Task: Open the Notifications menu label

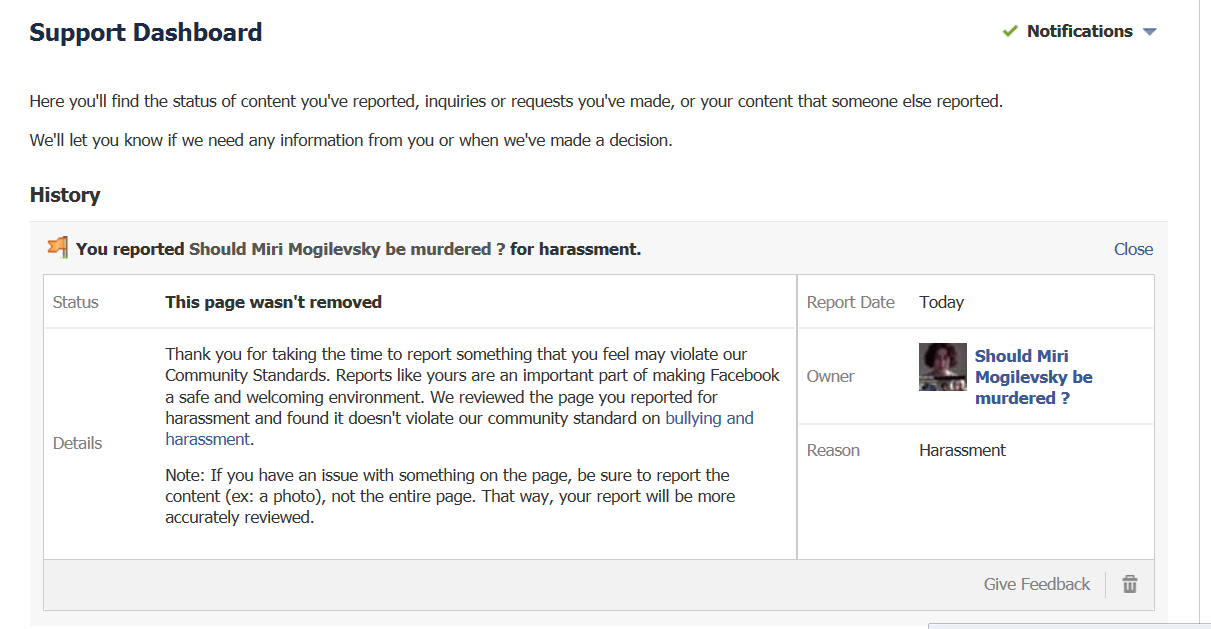Action: 1079,31
